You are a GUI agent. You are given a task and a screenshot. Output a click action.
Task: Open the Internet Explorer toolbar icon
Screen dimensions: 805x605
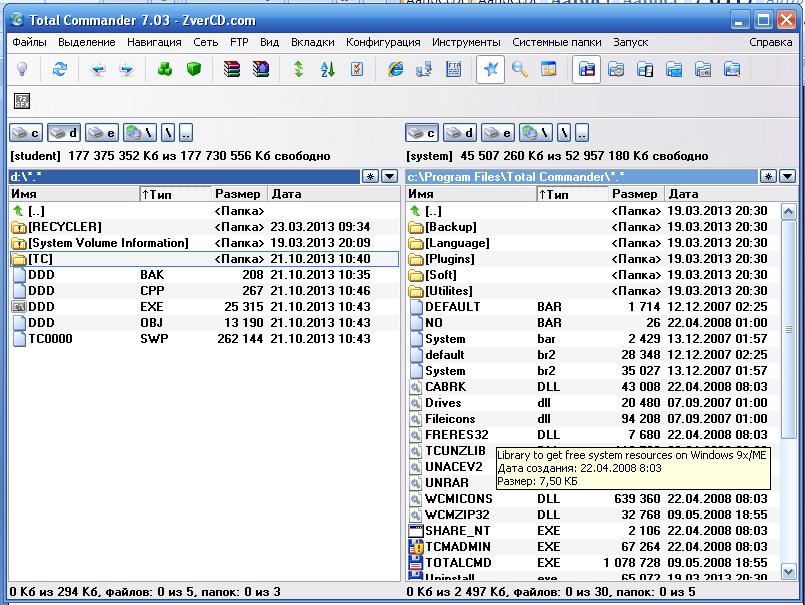tap(395, 69)
